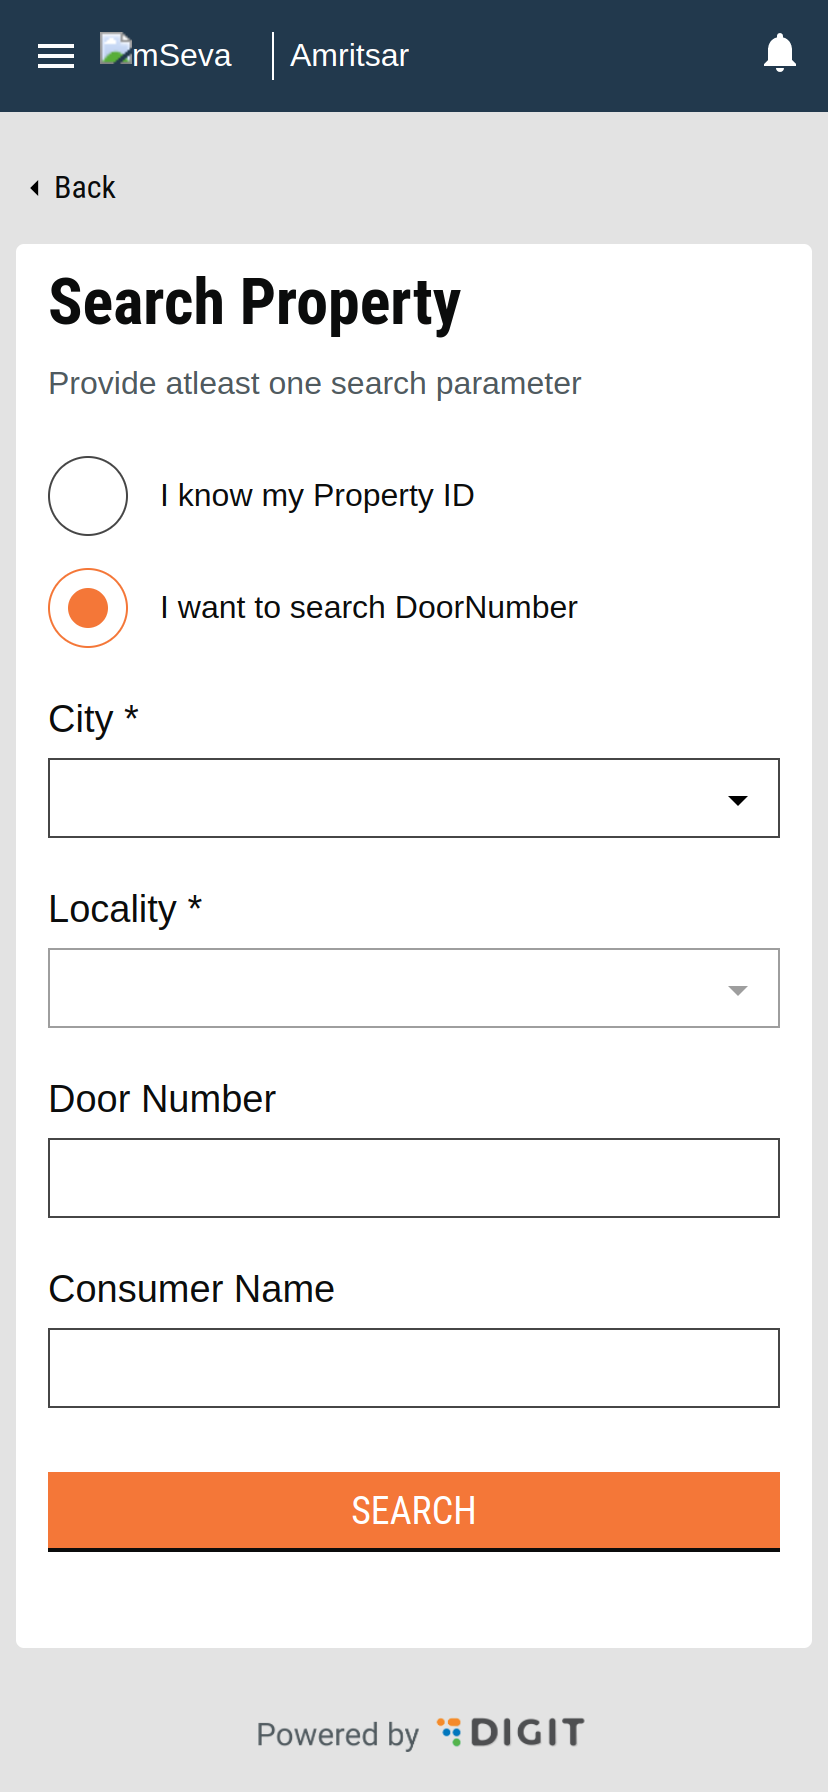Select "I want to search DoorNumber" radio

coord(88,608)
